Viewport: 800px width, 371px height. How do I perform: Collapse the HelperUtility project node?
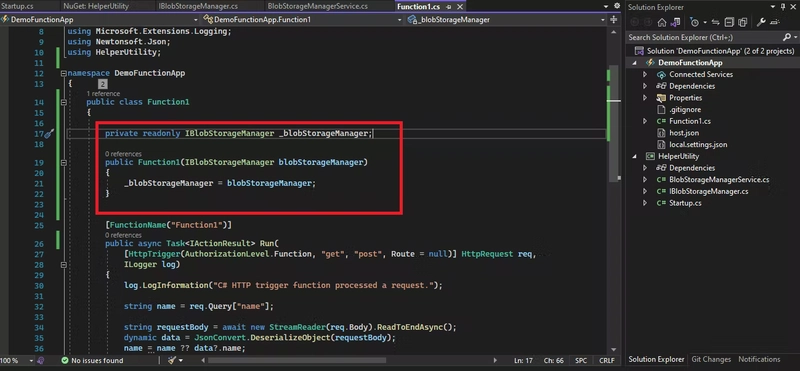tap(635, 156)
